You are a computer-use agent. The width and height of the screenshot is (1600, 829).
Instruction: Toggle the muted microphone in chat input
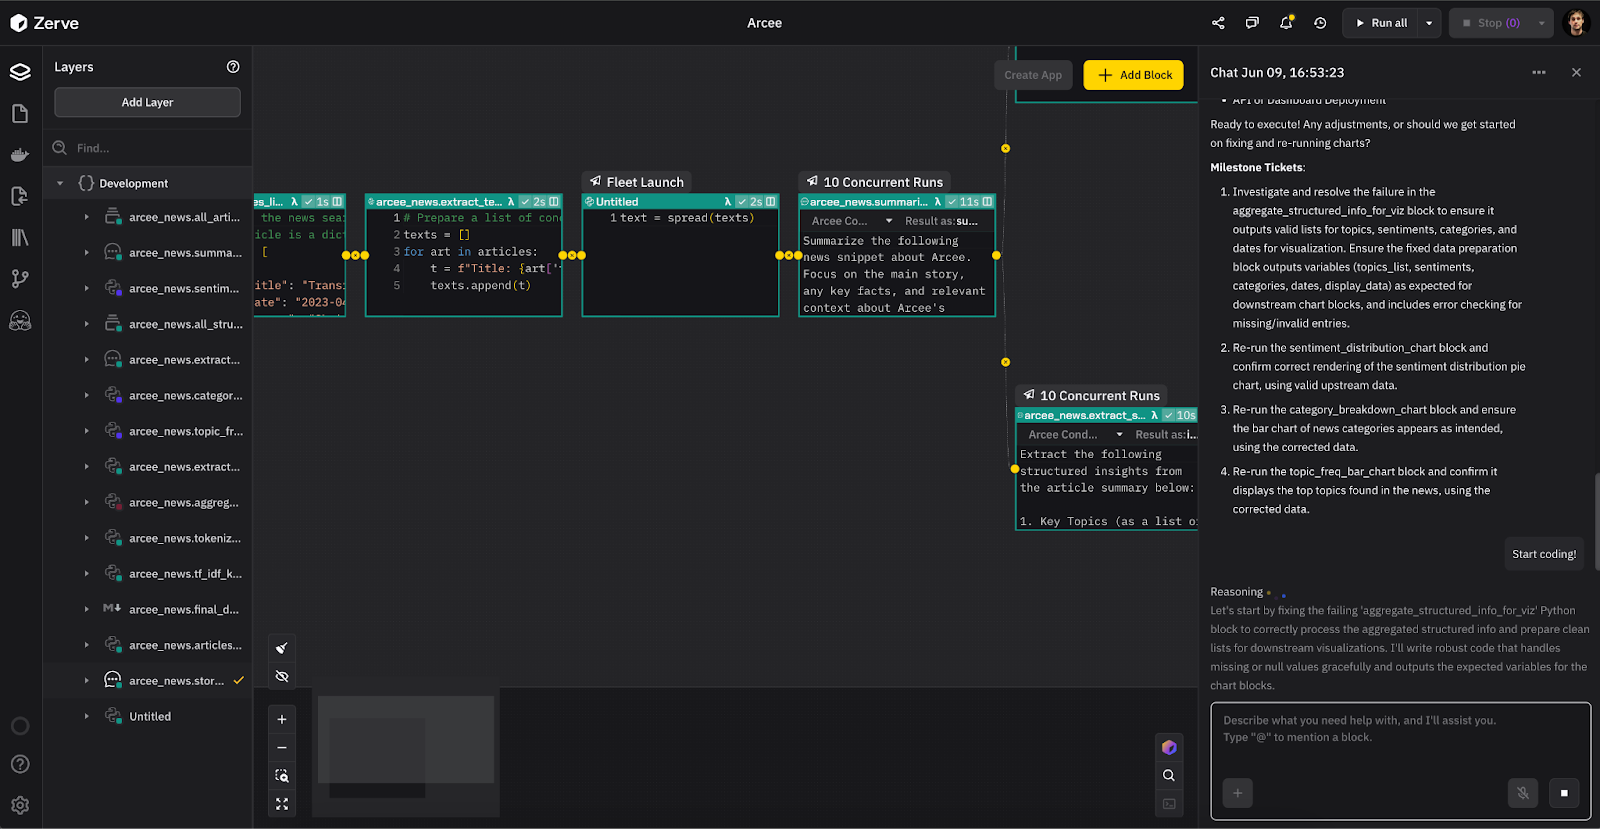pos(1522,793)
